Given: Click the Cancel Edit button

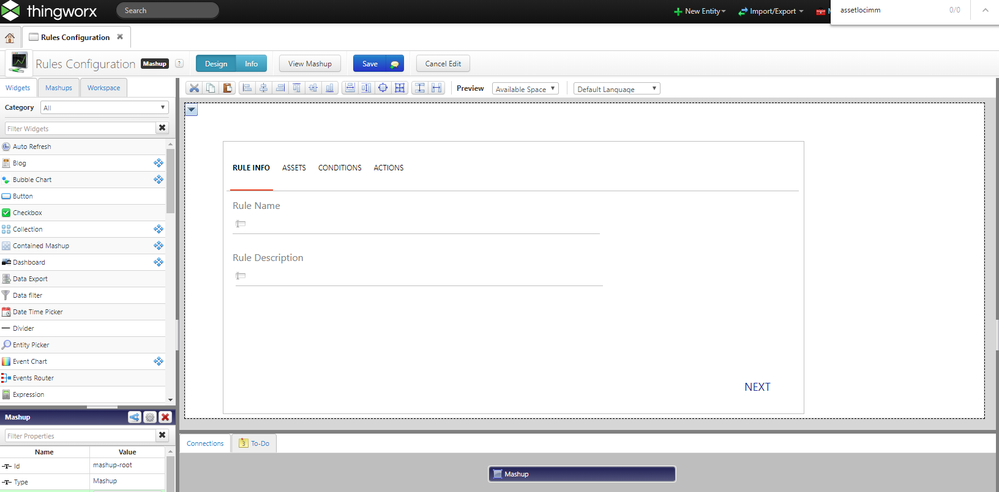Looking at the screenshot, I should pos(442,64).
